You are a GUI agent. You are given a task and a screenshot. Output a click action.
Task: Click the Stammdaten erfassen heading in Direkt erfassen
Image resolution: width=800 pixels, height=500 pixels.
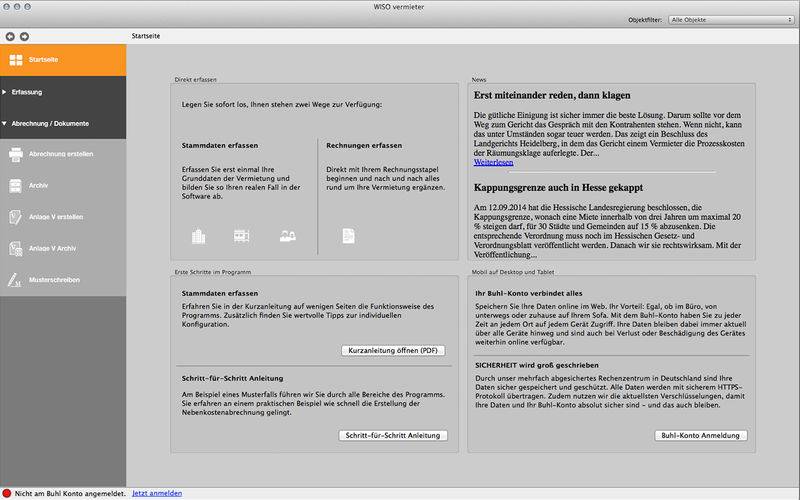[x=220, y=145]
